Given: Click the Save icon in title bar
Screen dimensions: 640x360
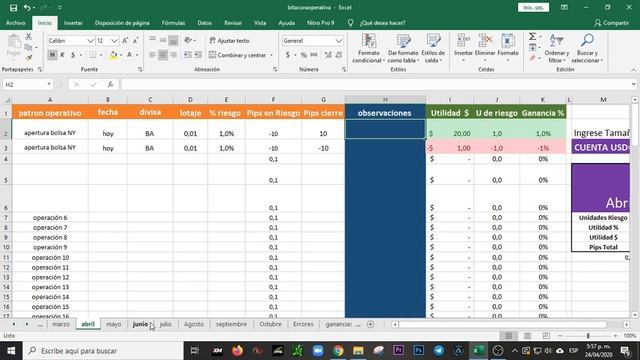Looking at the screenshot, I should tap(13, 8).
